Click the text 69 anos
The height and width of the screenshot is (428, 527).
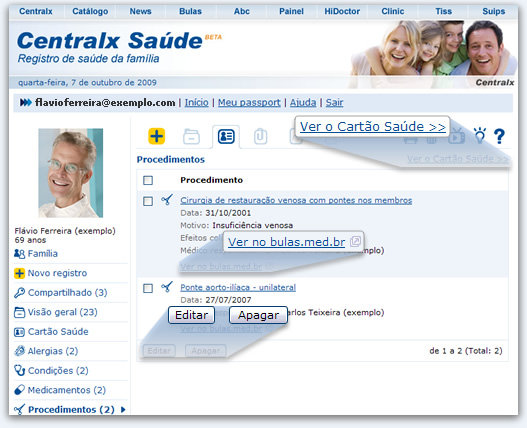coord(30,240)
